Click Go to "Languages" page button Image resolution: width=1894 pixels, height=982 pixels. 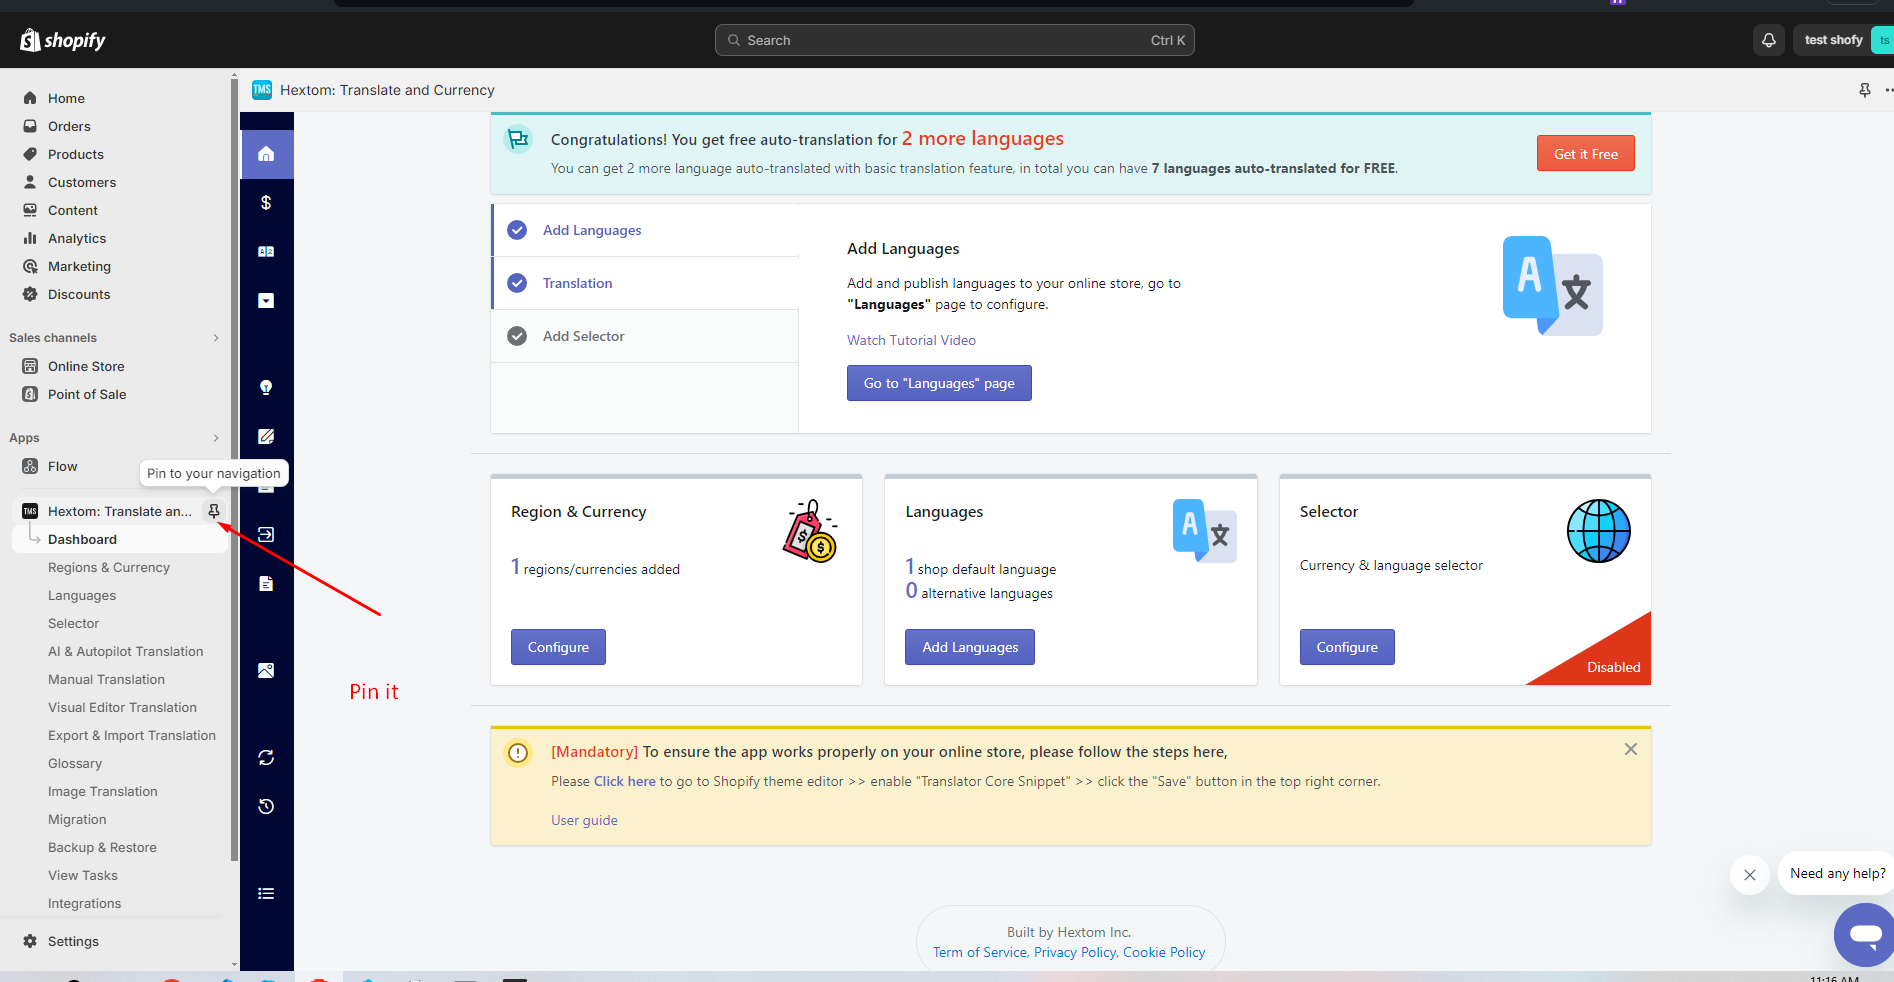(x=939, y=383)
